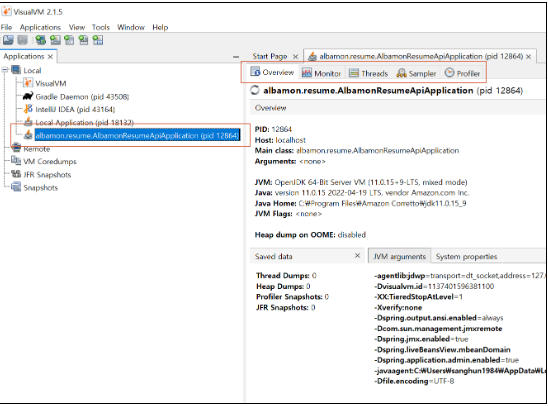Minimize the Applications panel

pos(236,57)
